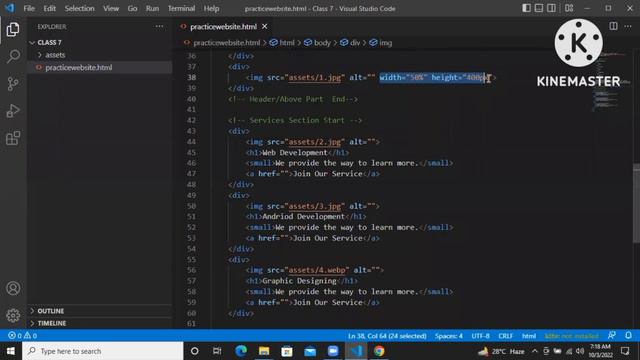Click in the taskbar search box
The width and height of the screenshot is (640, 360).
click(103, 351)
